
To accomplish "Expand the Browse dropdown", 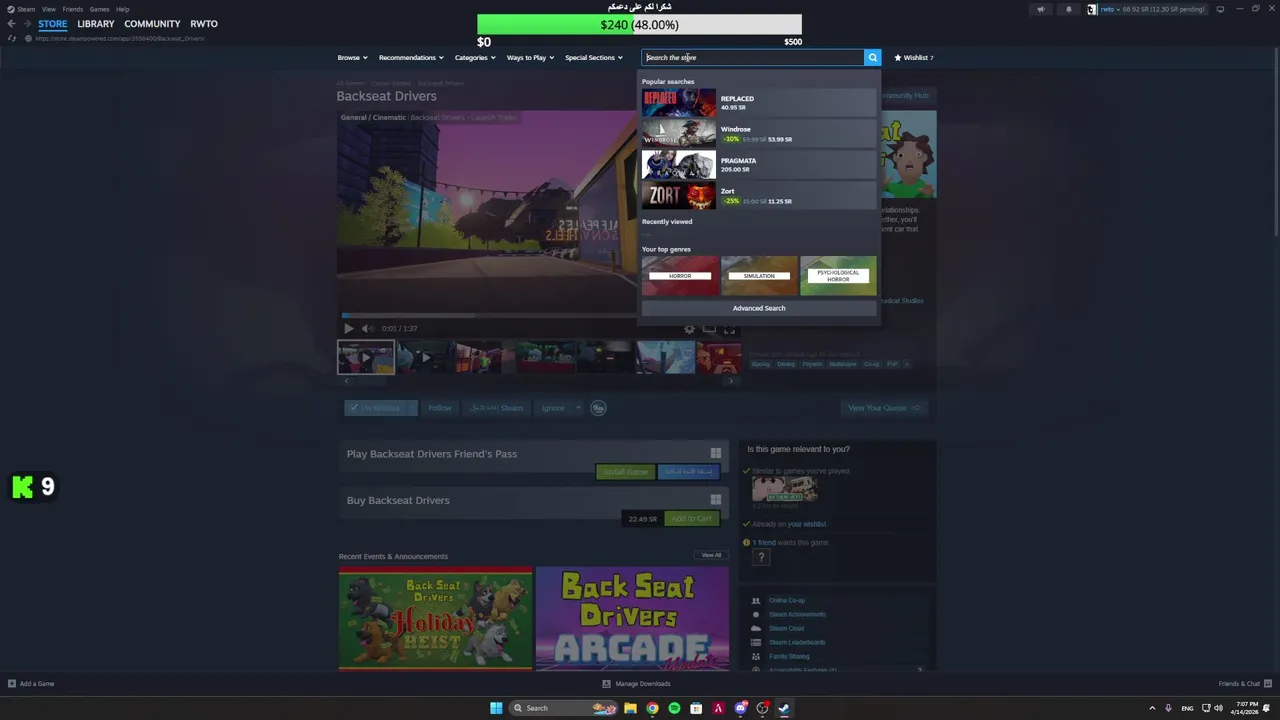I will 352,58.
